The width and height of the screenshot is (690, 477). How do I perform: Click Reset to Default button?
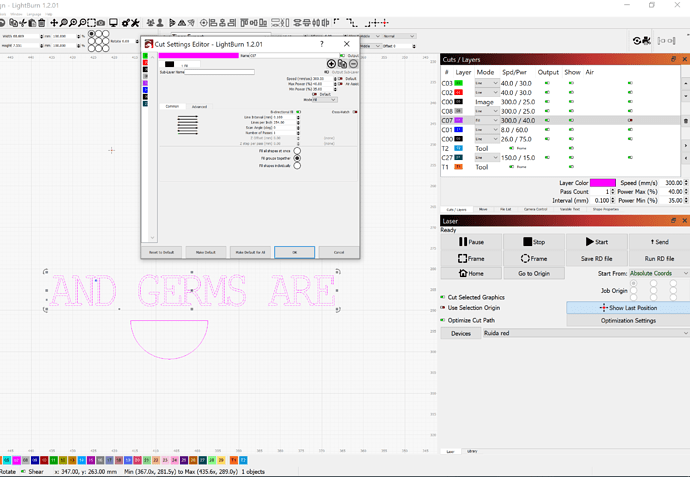161,252
